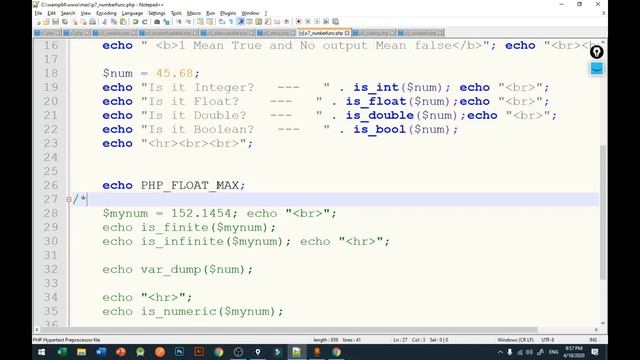
Task: Click the macro Playback icon
Action: coord(317,21)
